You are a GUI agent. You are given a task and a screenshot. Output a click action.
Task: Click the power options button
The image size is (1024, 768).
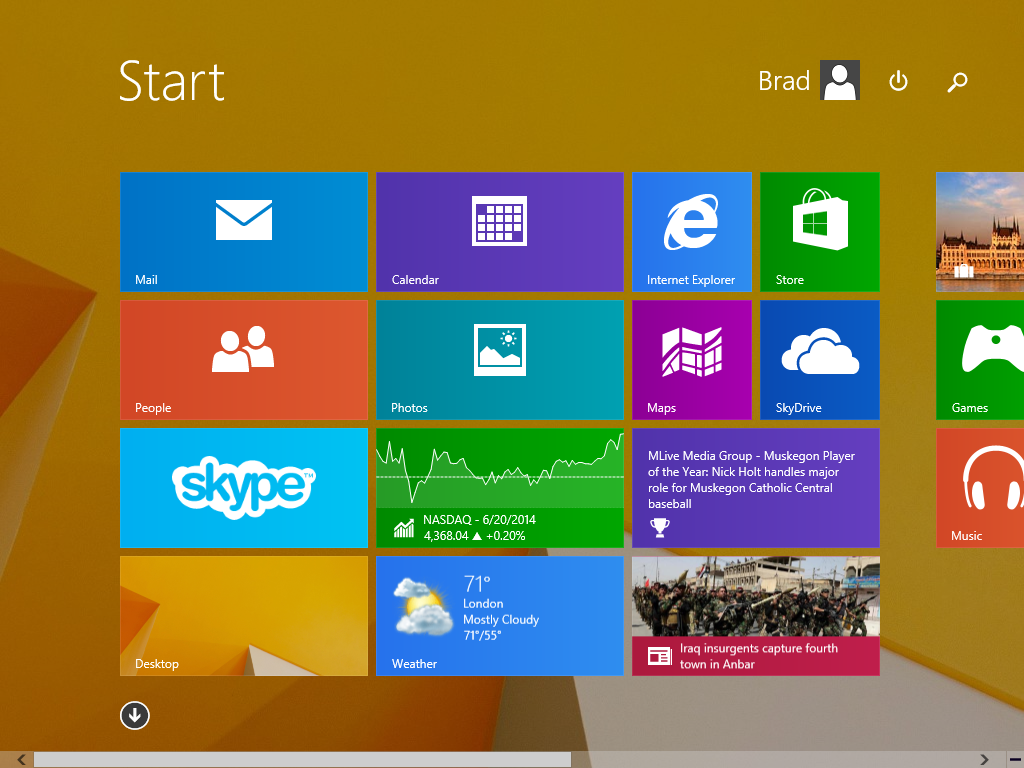point(898,81)
